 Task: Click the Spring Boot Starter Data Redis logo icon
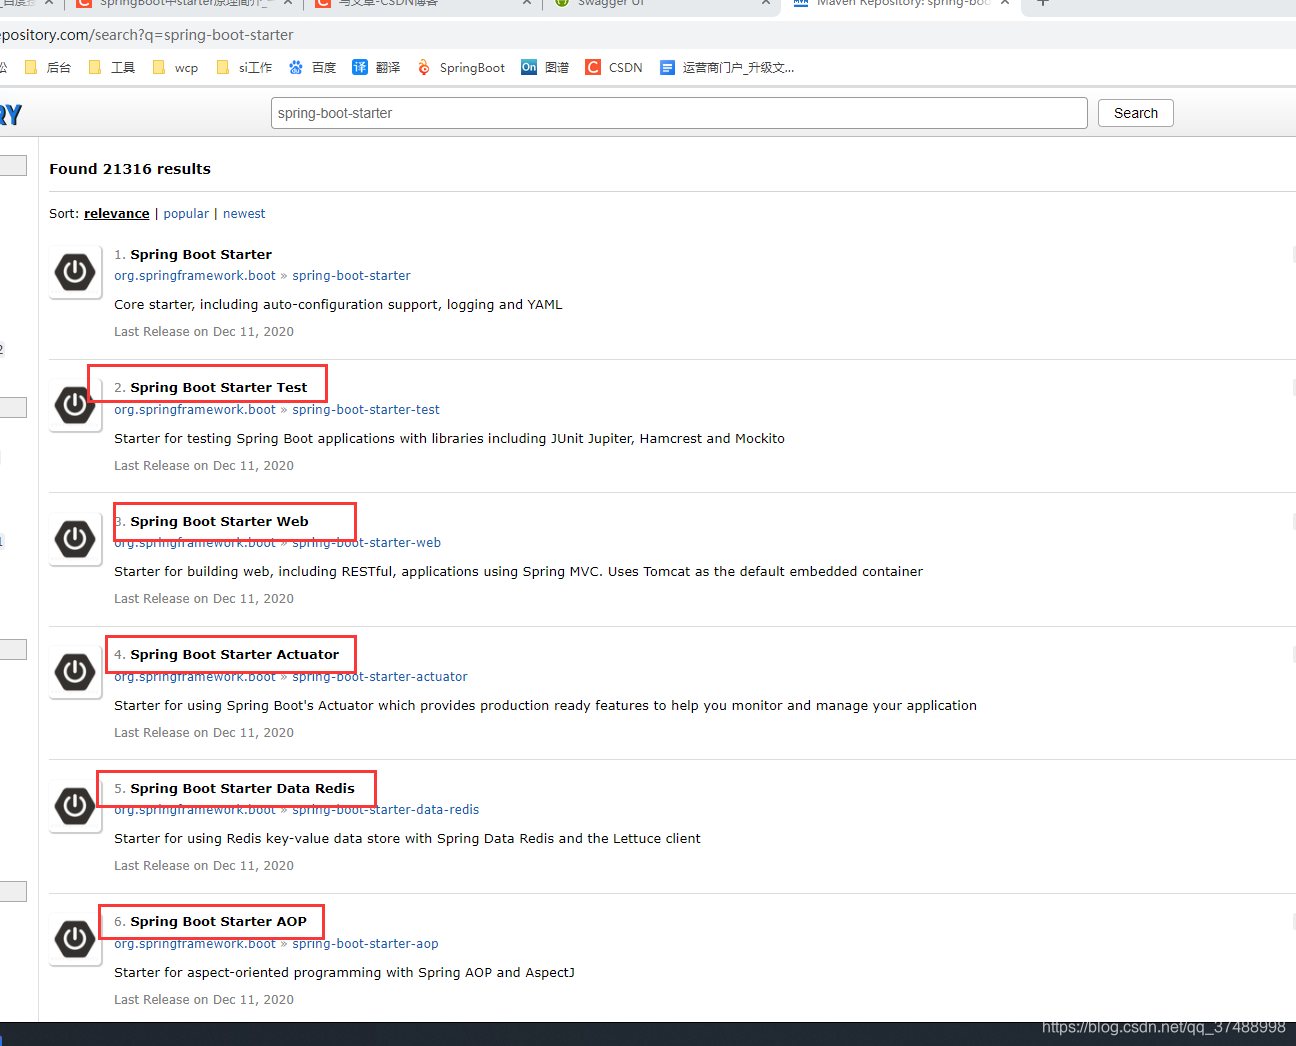(x=75, y=806)
